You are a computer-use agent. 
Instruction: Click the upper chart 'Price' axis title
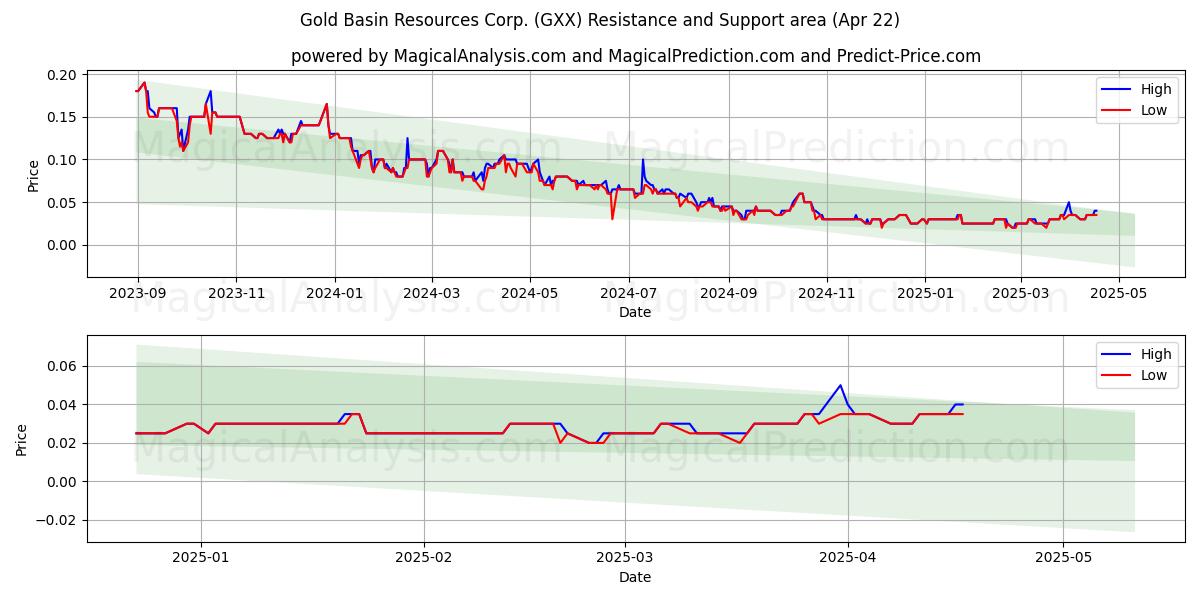click(33, 174)
